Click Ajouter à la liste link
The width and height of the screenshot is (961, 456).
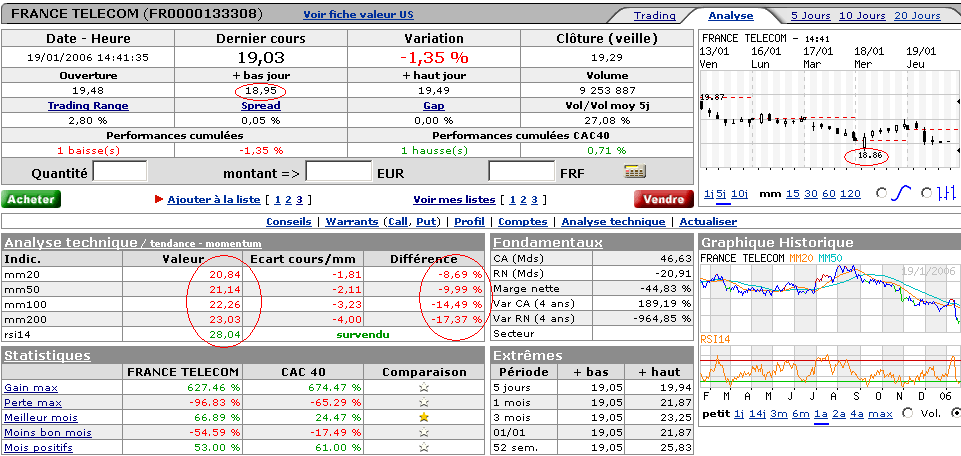point(213,199)
